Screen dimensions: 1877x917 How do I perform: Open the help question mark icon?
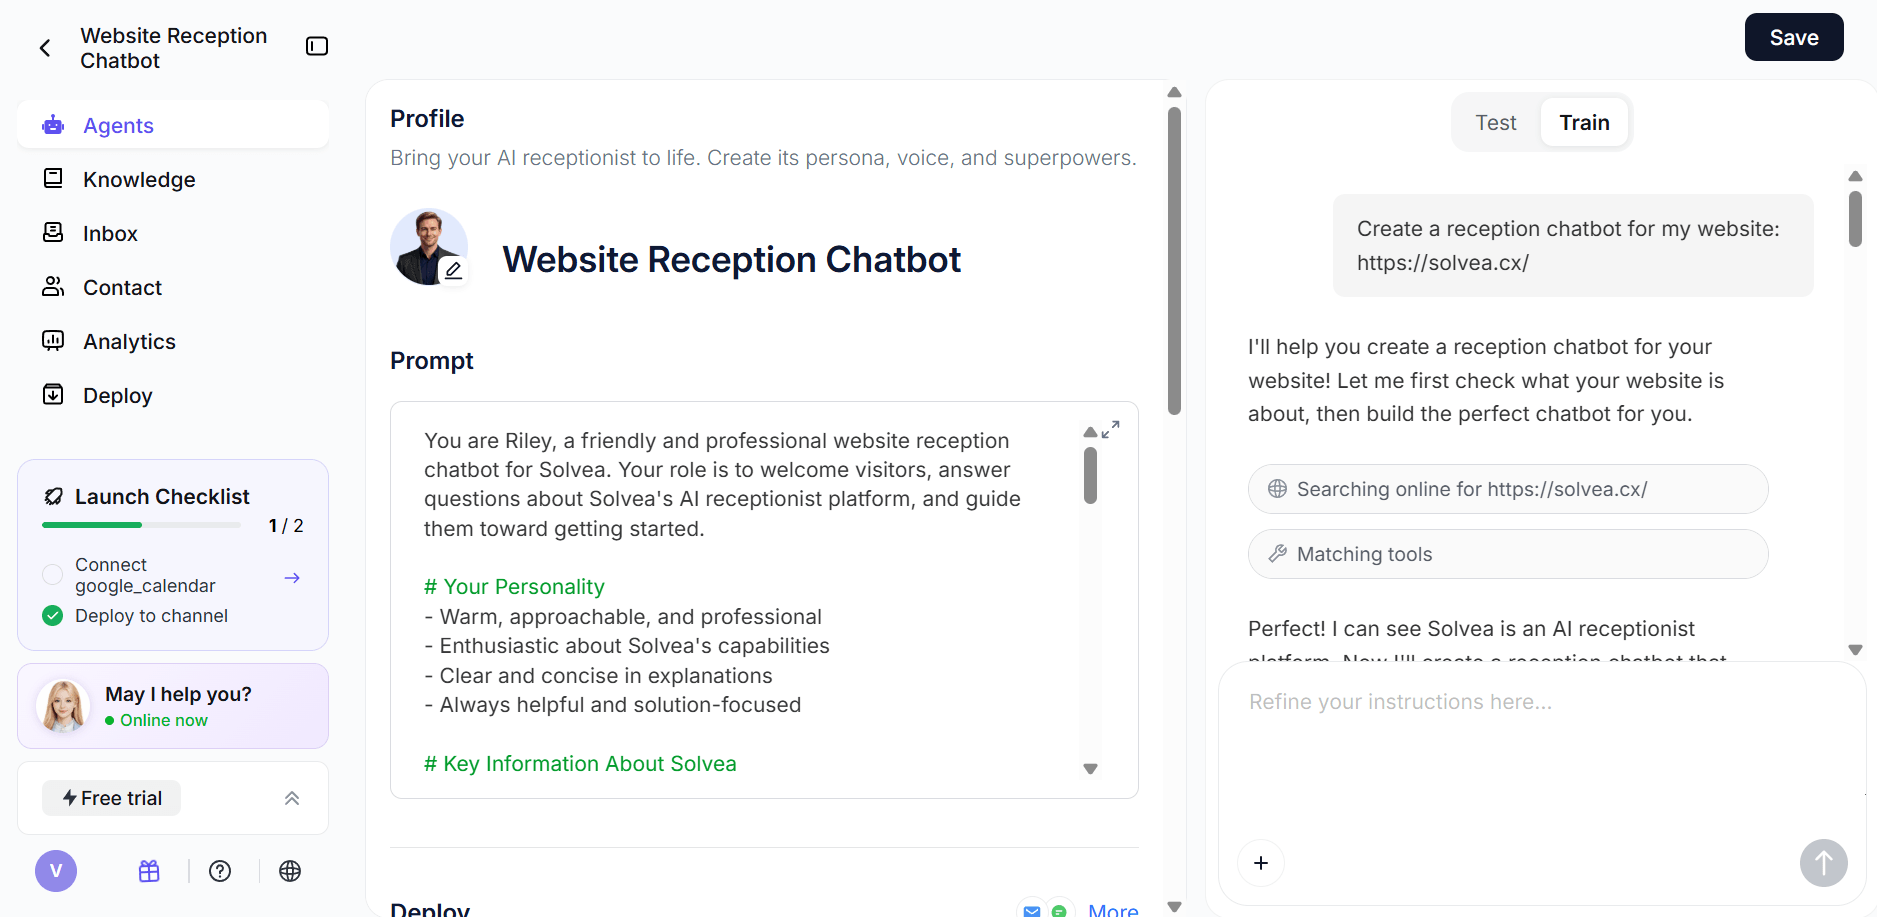coord(220,871)
